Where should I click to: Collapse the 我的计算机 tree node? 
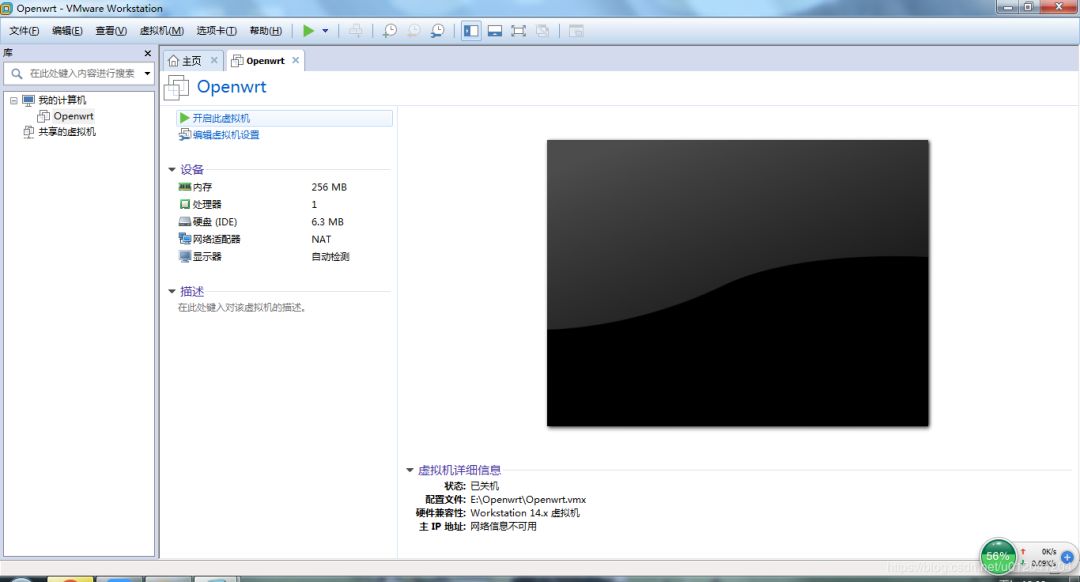(13, 101)
